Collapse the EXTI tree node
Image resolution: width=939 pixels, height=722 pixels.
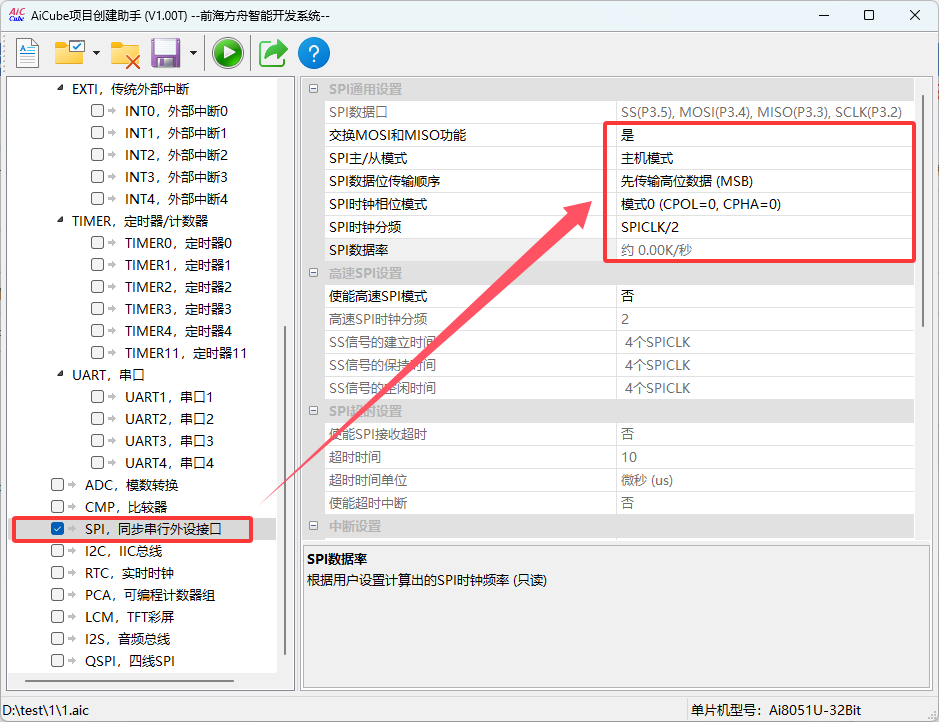click(x=60, y=89)
